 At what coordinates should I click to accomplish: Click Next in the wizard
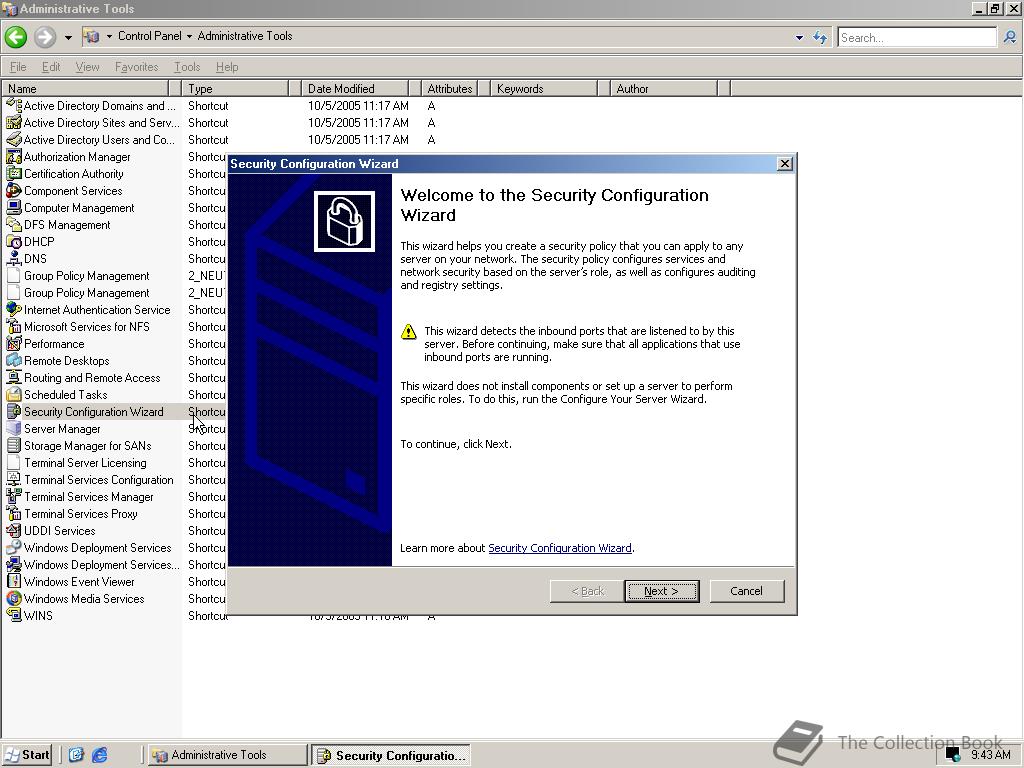pyautogui.click(x=662, y=591)
